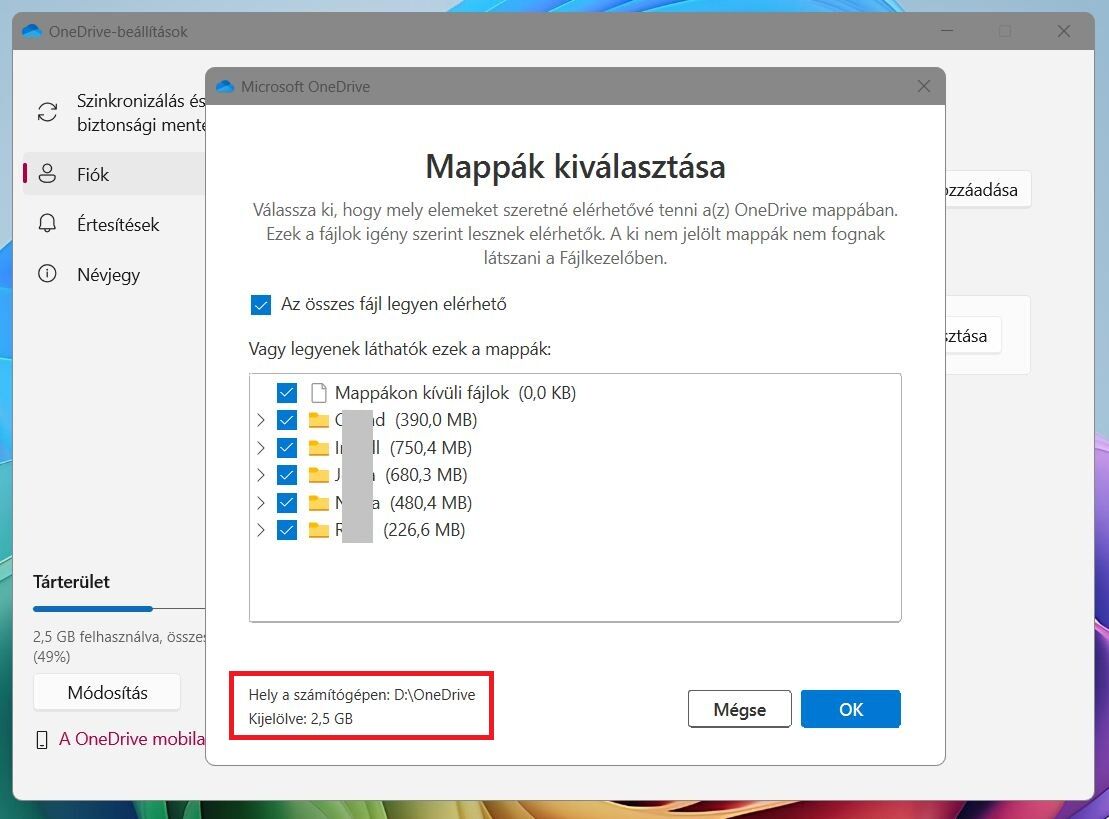Expand the 680,3 MB folder
1109x819 pixels.
260,475
